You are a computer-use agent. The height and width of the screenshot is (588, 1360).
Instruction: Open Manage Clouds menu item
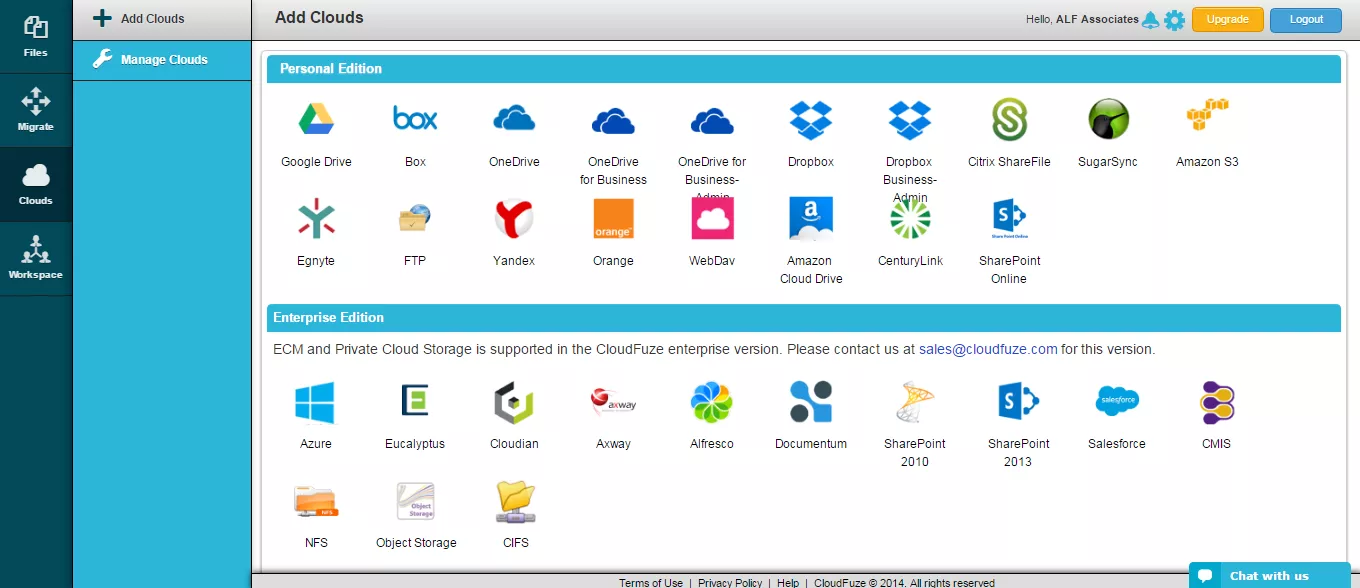(162, 60)
